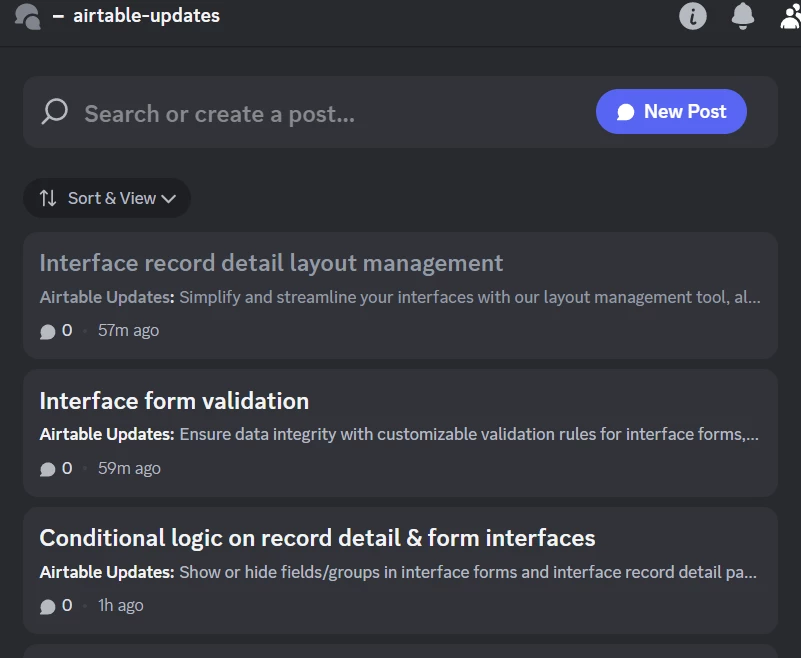The width and height of the screenshot is (801, 658).
Task: Click comment bubble icon on form validation post
Action: pos(48,469)
